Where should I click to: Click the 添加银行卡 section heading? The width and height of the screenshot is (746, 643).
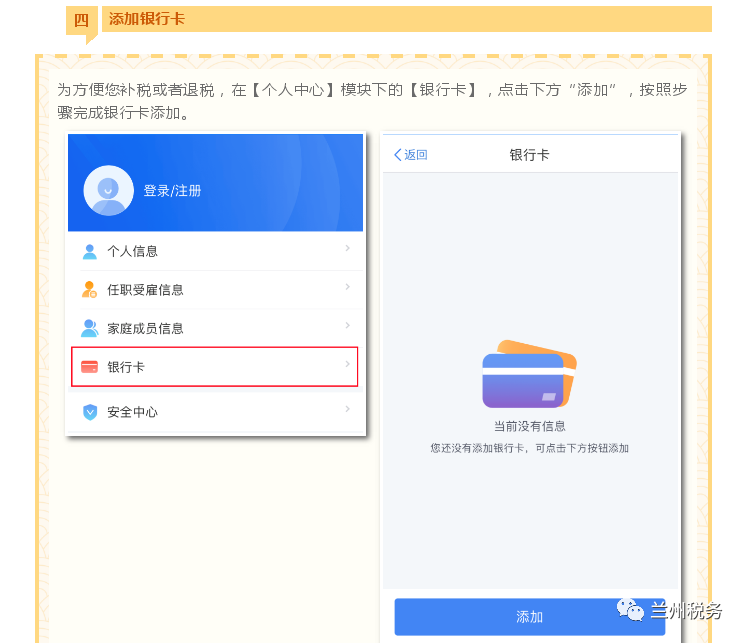pos(147,19)
